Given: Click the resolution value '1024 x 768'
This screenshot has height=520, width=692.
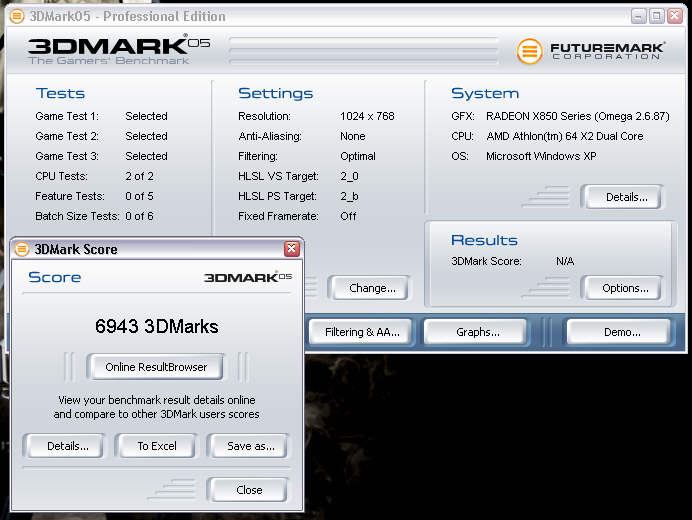Looking at the screenshot, I should coord(367,116).
